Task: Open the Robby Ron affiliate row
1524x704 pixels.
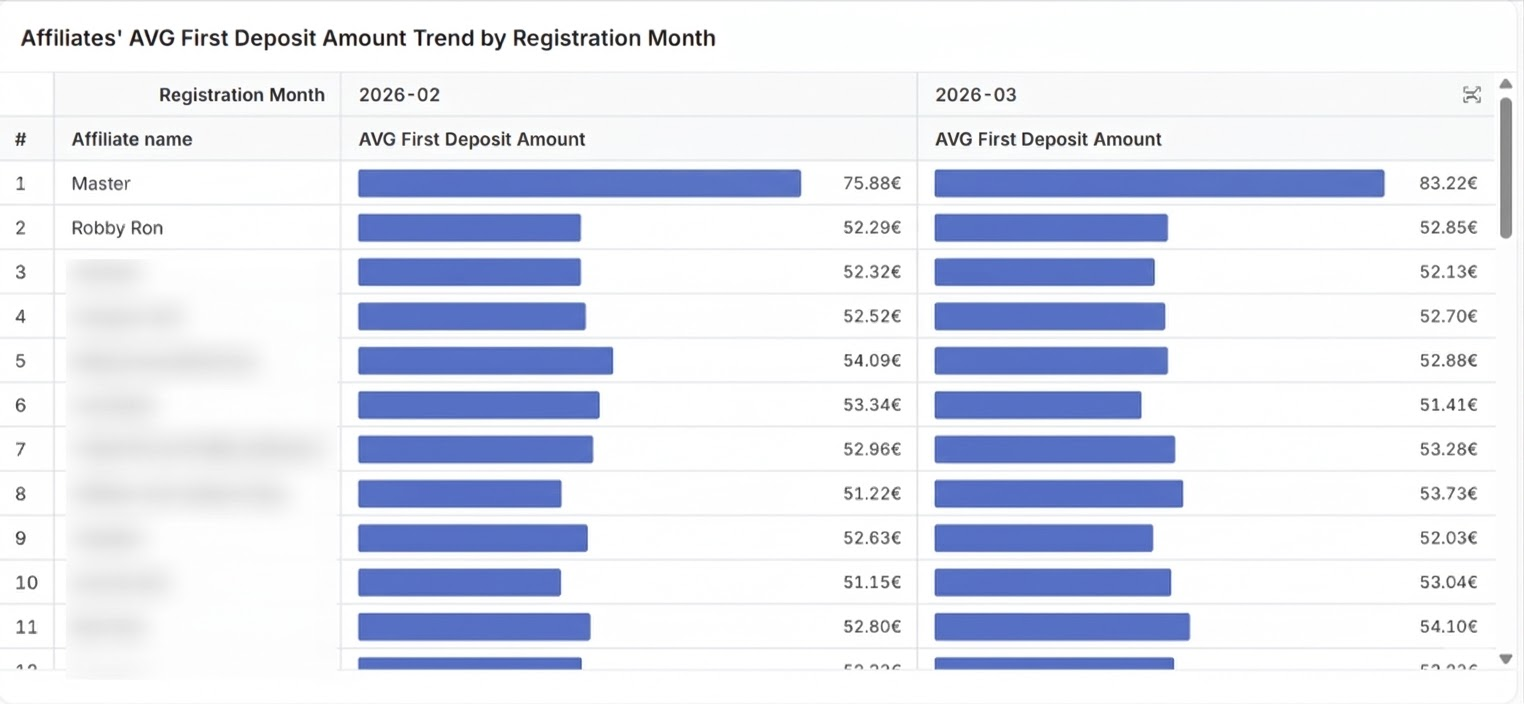Action: (x=117, y=228)
